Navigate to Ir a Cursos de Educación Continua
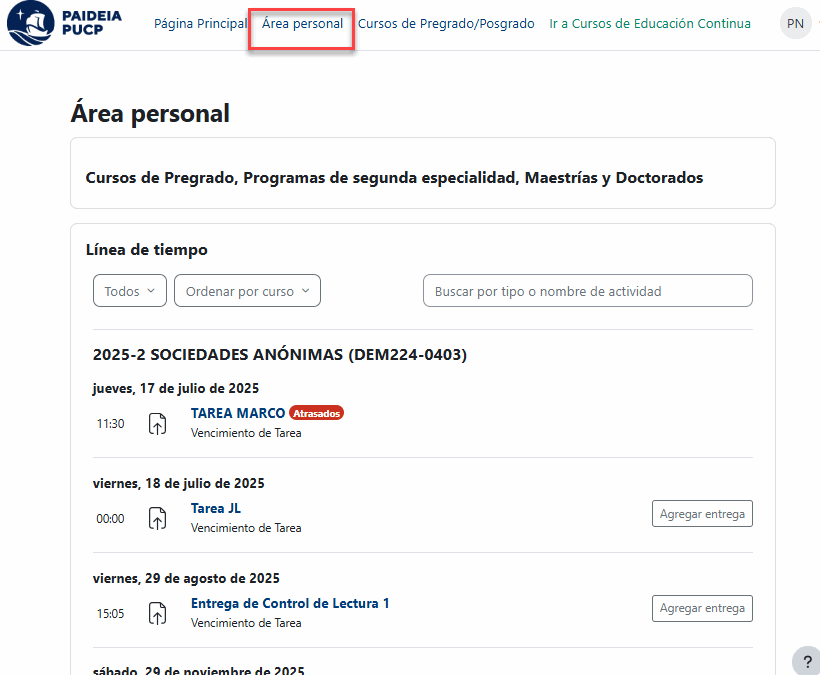Screen dimensions: 820x675 tap(650, 24)
